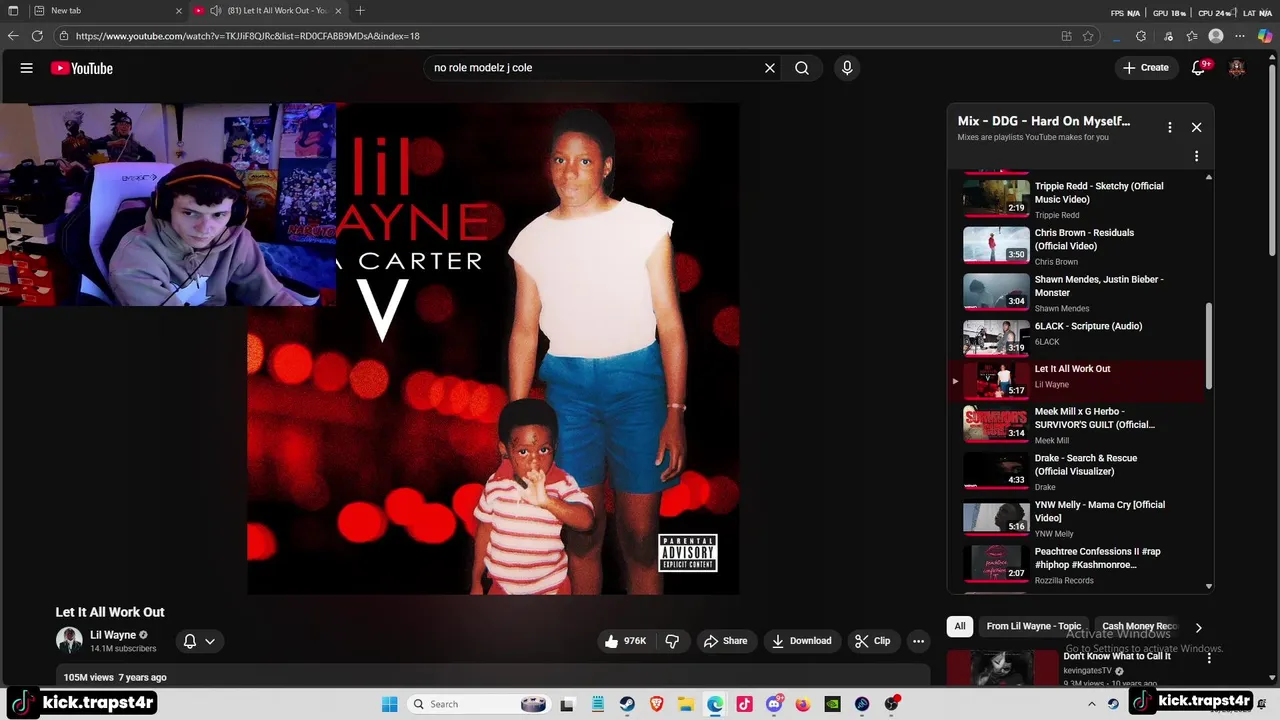The image size is (1280, 720).
Task: Go back in the browser
Action: (x=13, y=36)
